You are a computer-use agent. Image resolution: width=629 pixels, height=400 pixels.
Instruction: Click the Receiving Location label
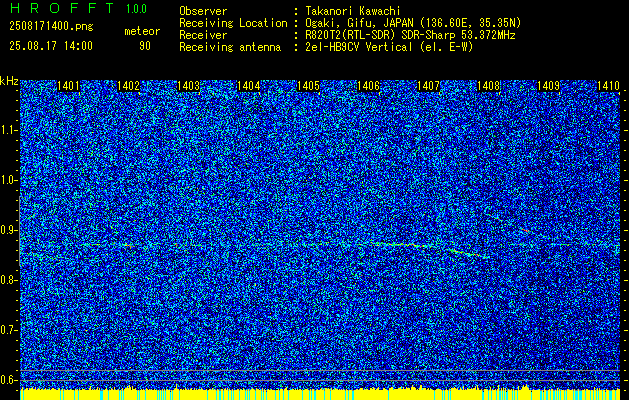(233, 23)
